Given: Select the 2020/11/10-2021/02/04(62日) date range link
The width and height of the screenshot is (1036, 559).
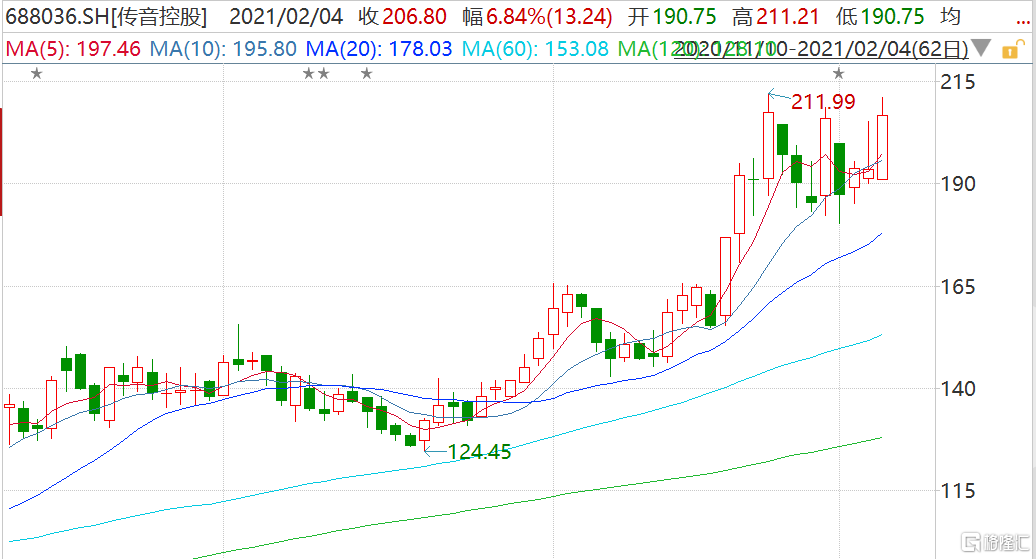Looking at the screenshot, I should (821, 49).
